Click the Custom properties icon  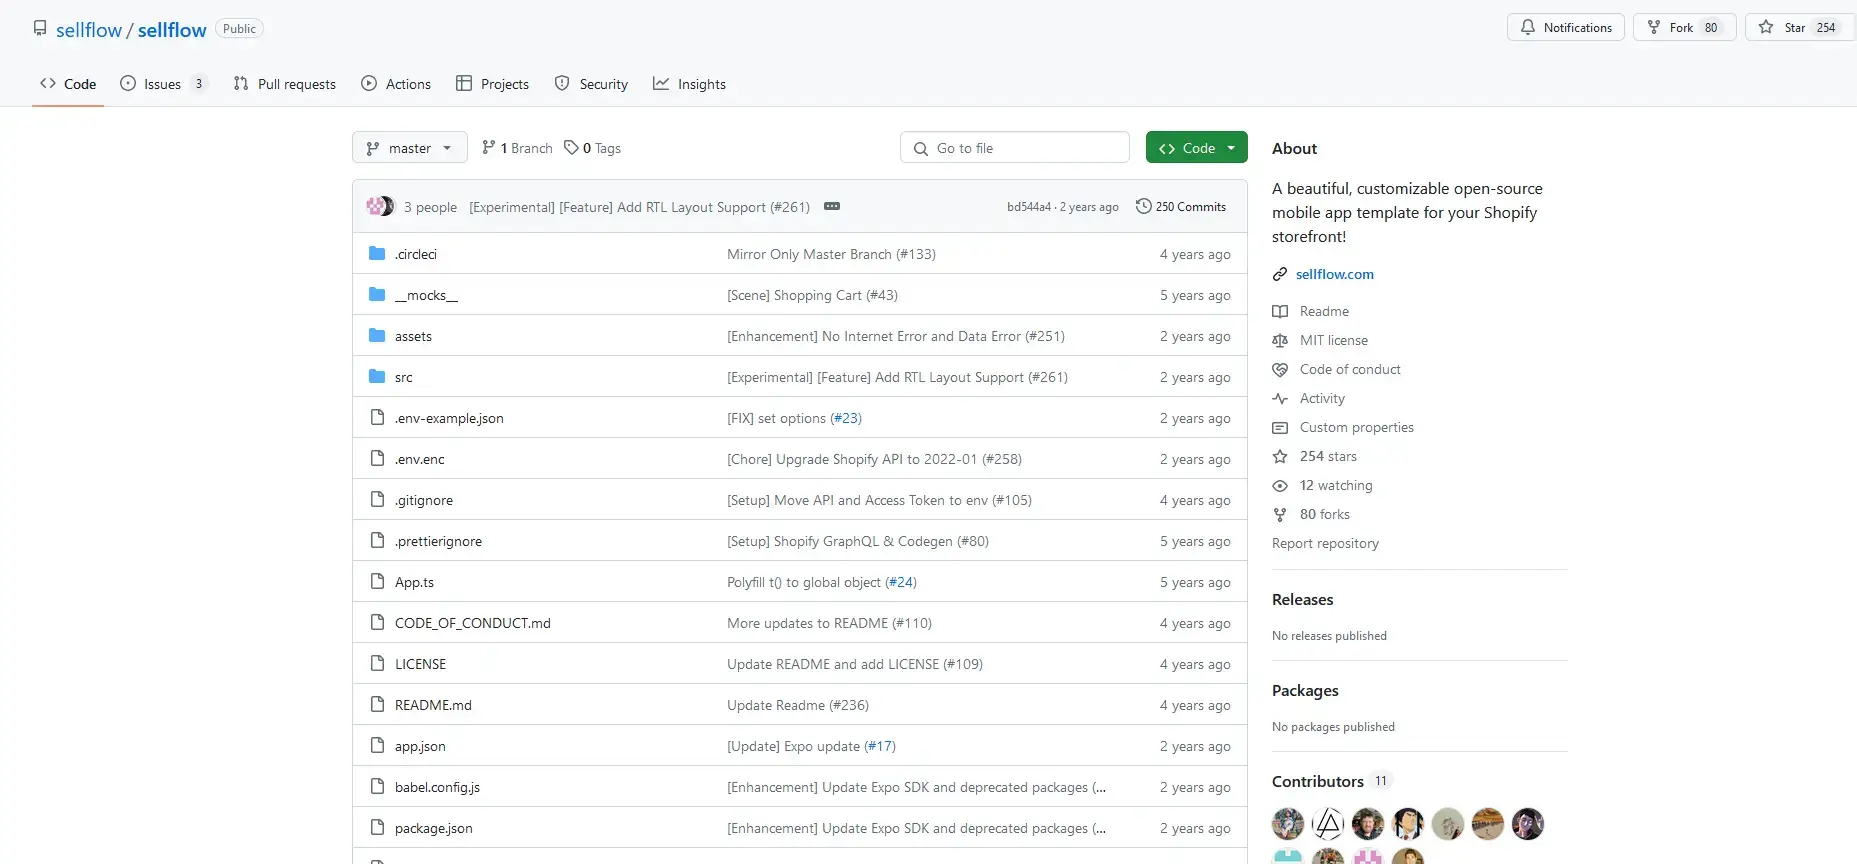tap(1280, 427)
